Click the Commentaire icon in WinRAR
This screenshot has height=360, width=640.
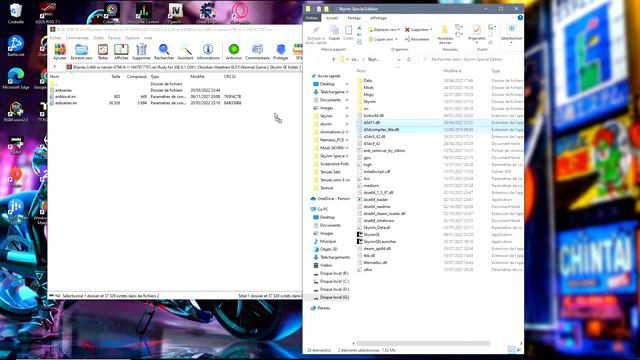258,52
